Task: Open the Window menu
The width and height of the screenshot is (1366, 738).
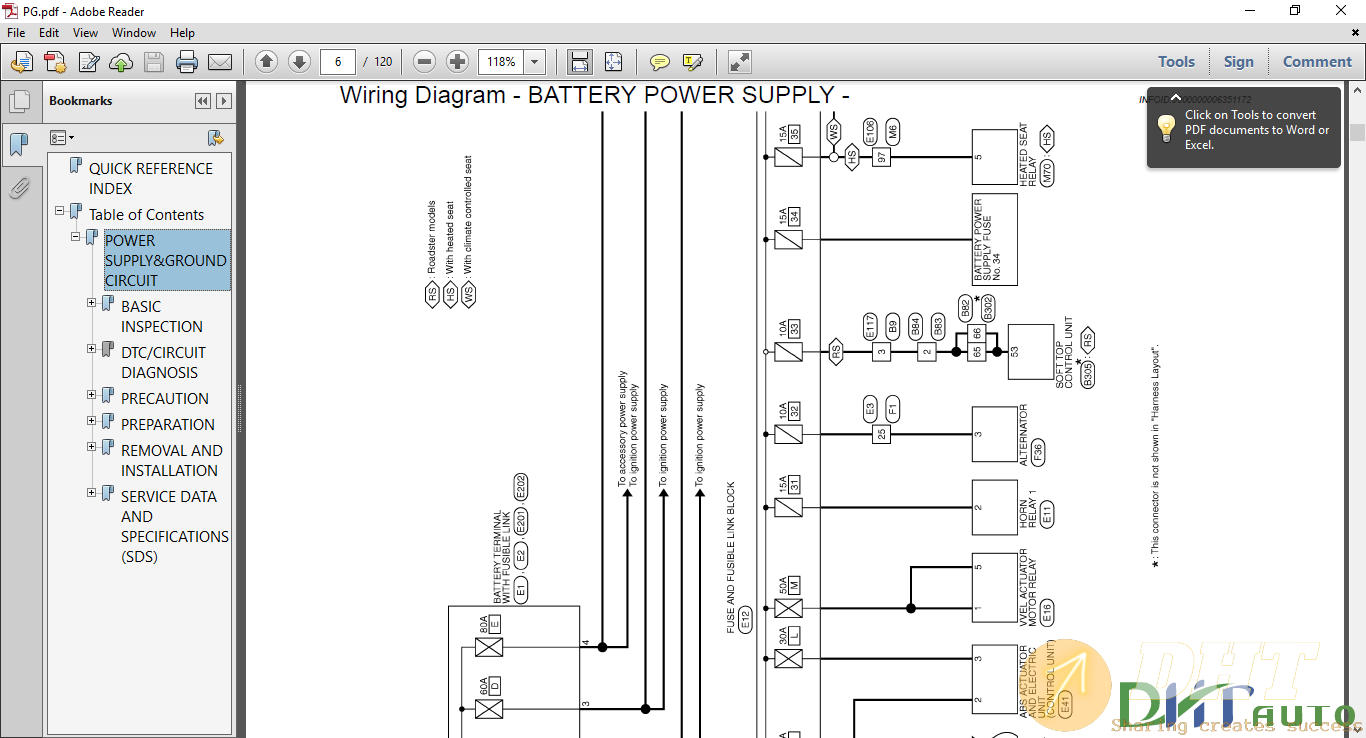Action: pos(133,33)
